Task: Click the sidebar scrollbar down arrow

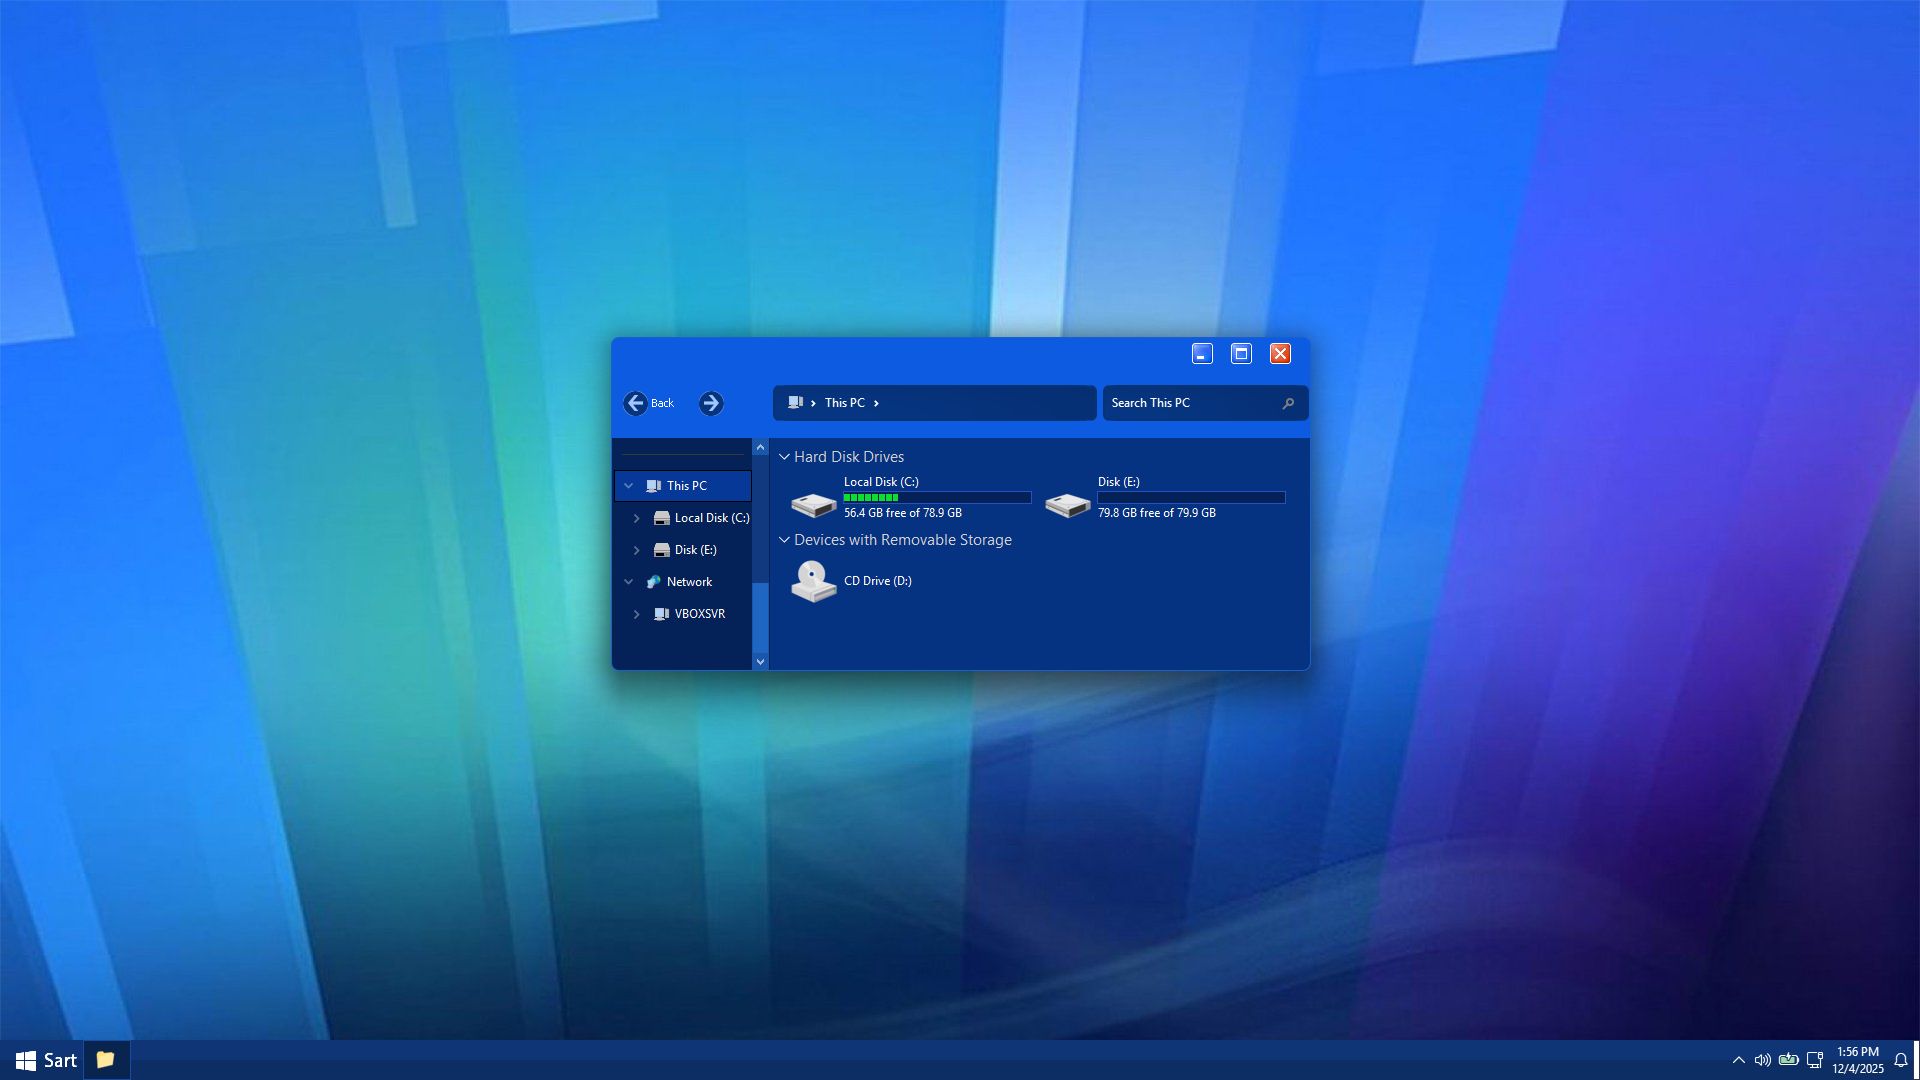Action: click(760, 661)
